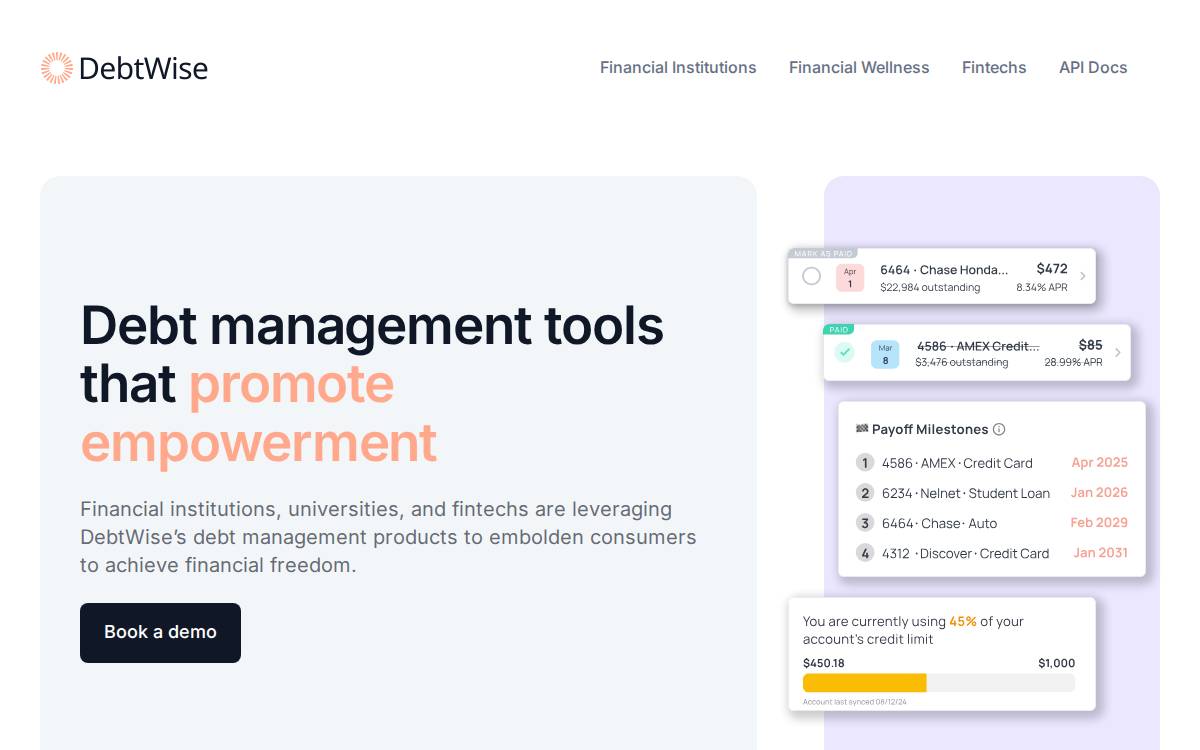The width and height of the screenshot is (1200, 750).
Task: Open API Docs in navigation
Action: [1093, 68]
